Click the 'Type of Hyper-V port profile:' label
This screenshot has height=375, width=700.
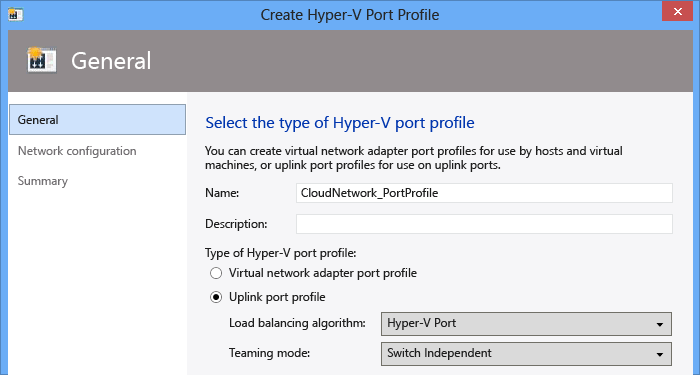pyautogui.click(x=280, y=253)
